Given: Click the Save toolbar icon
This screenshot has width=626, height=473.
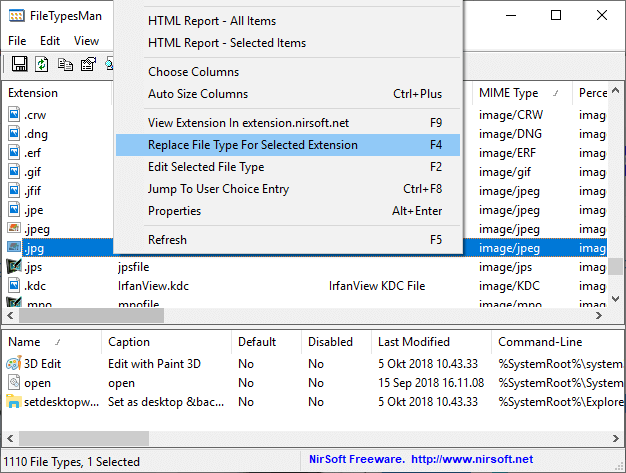Looking at the screenshot, I should point(19,64).
